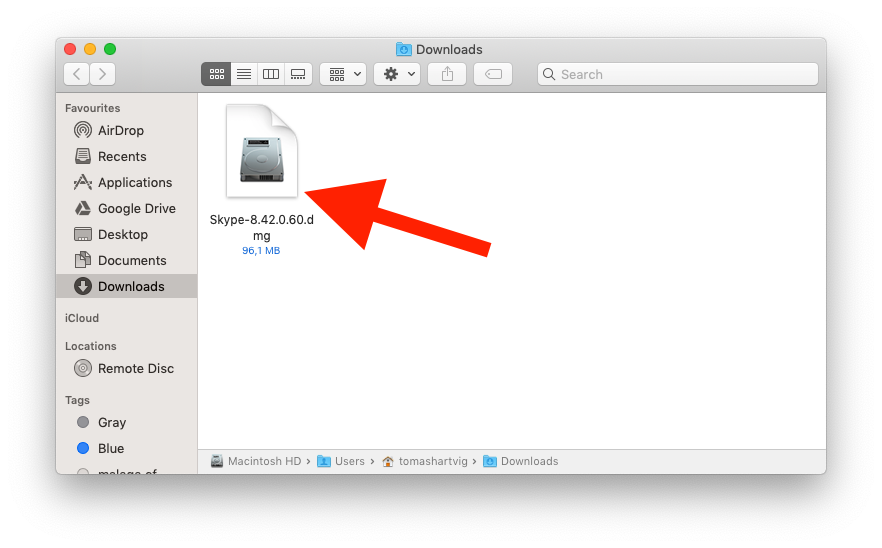Minimize the window with yellow button
The width and height of the screenshot is (882, 548).
pyautogui.click(x=90, y=49)
